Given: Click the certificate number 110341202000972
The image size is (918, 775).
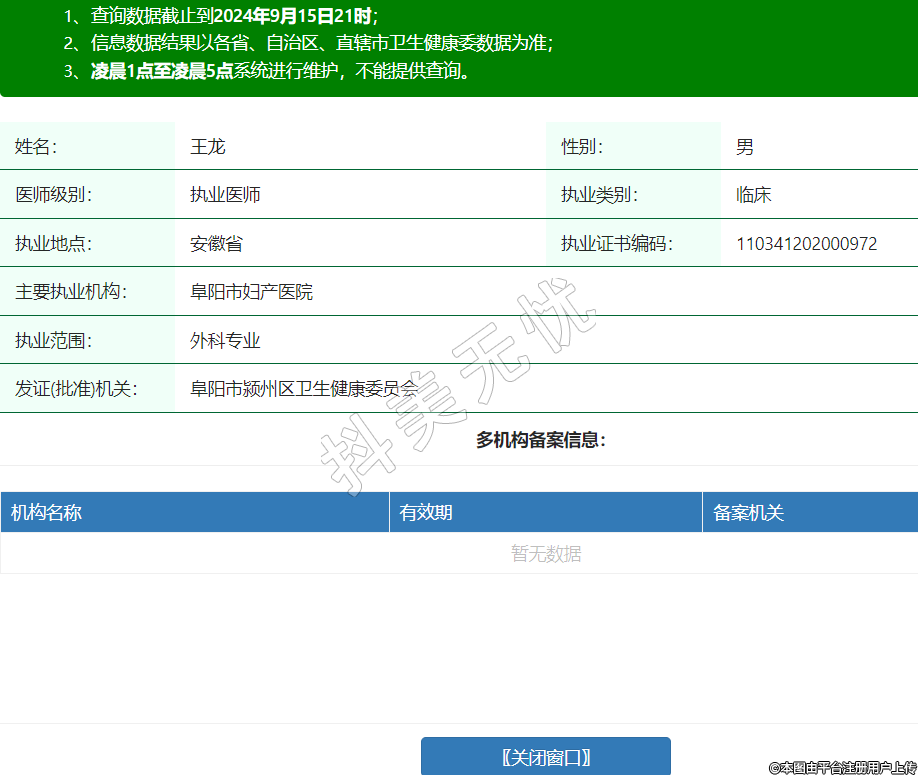Looking at the screenshot, I should coord(806,244).
